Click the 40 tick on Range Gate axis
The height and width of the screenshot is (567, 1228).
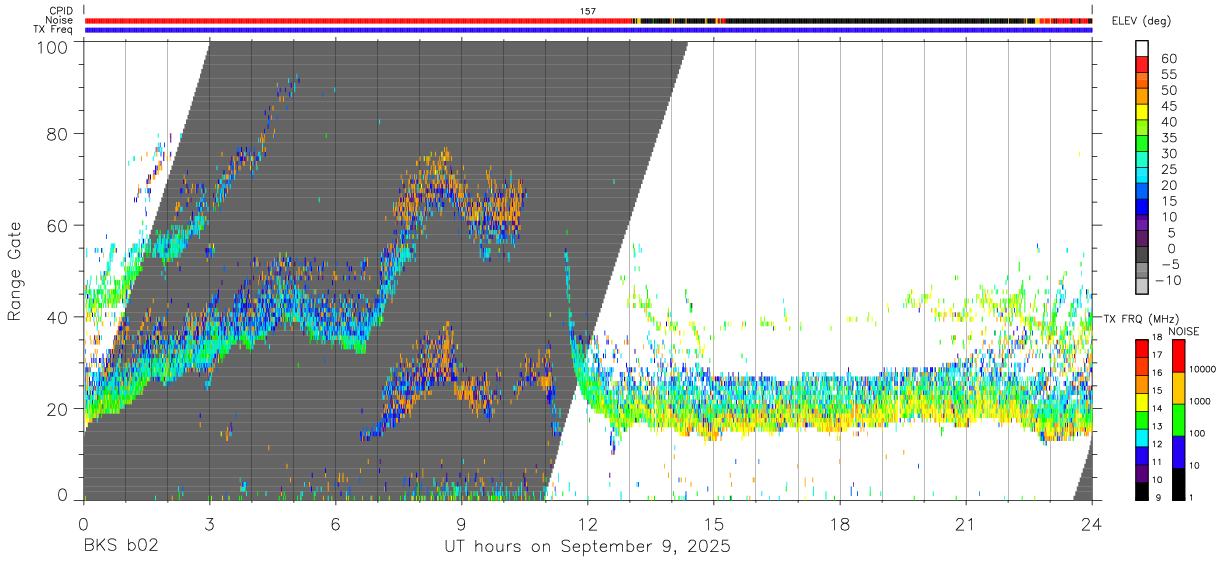[x=58, y=317]
